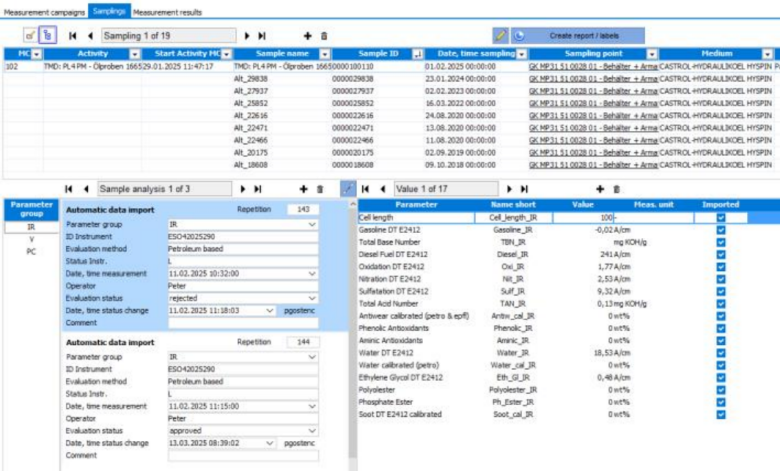
Task: Go to next sampling record
Action: click(247, 36)
